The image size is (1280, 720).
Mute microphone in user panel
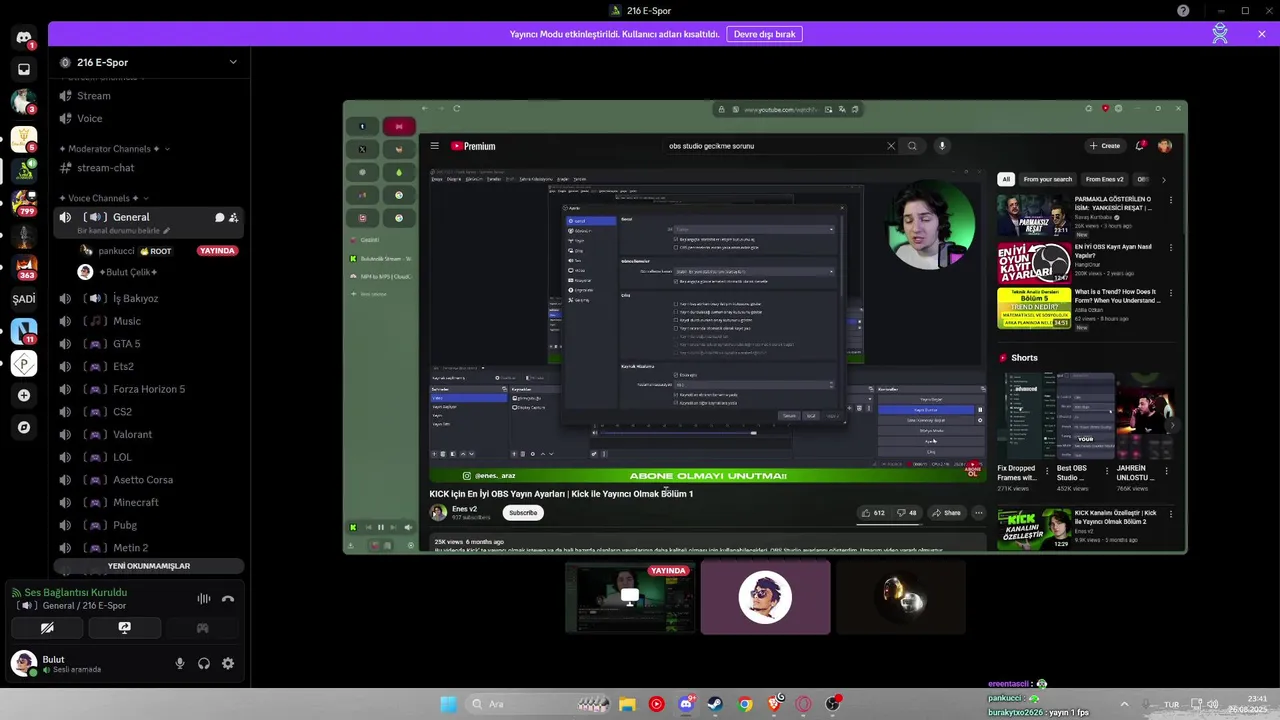click(180, 663)
